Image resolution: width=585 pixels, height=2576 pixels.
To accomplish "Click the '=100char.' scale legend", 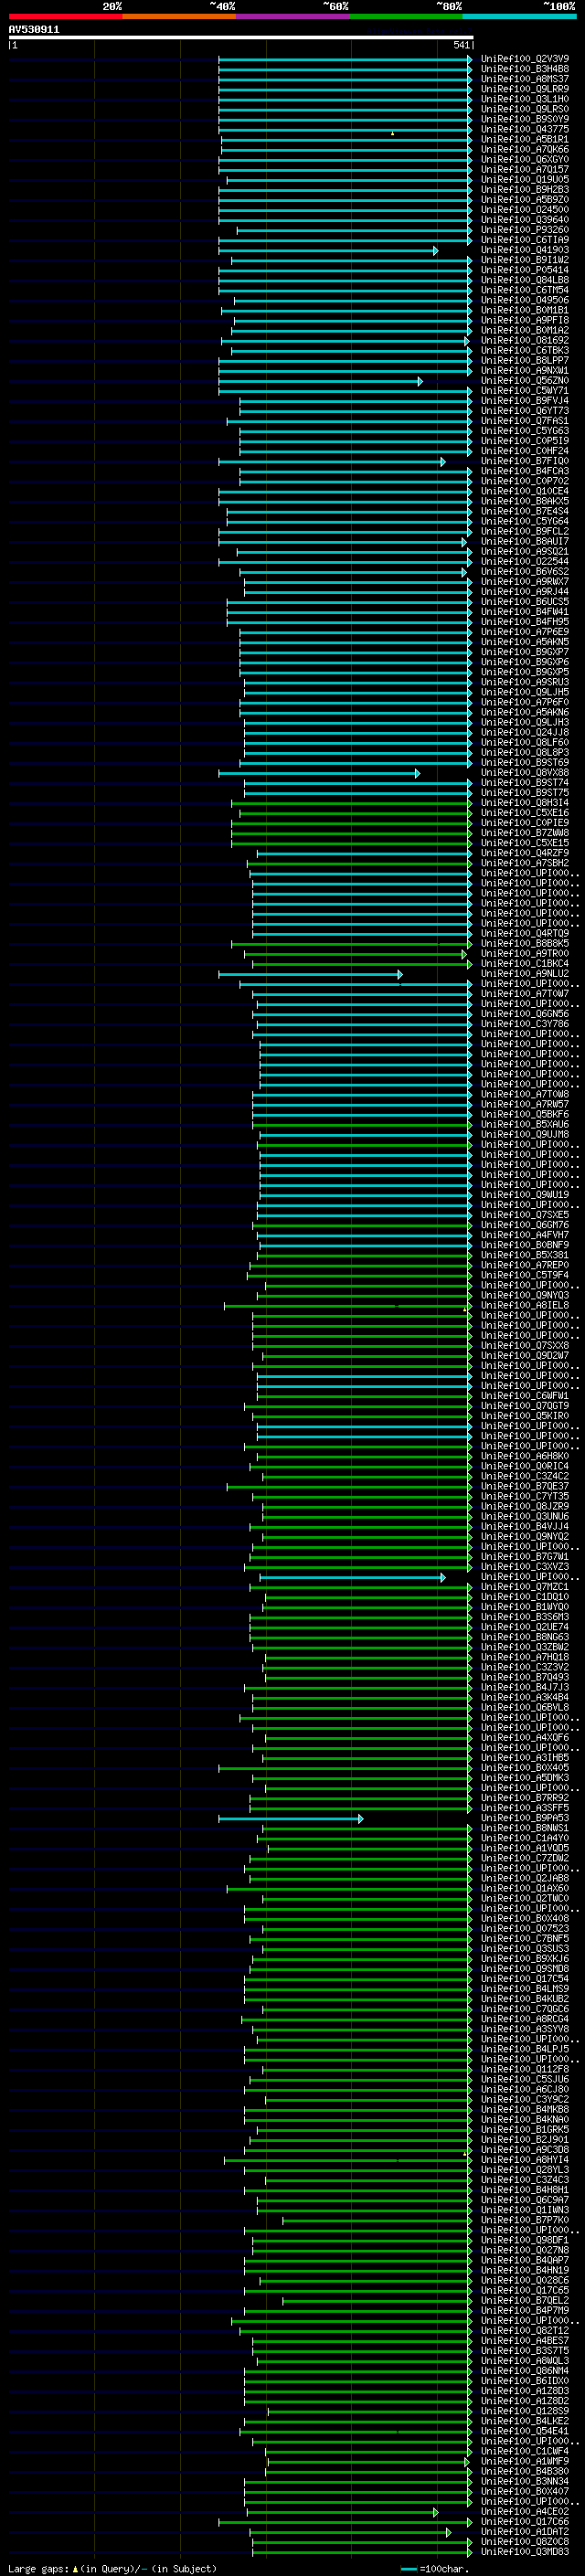I will (x=435, y=2569).
